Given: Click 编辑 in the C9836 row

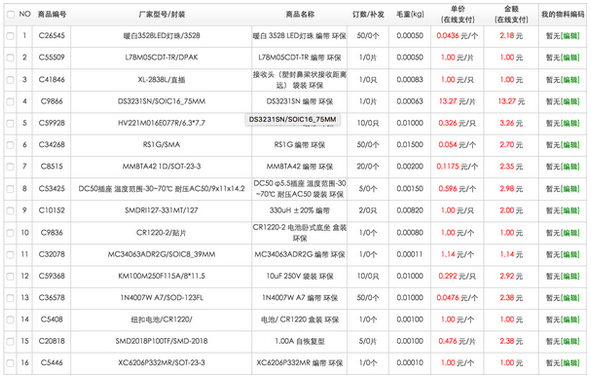Looking at the screenshot, I should click(570, 233).
